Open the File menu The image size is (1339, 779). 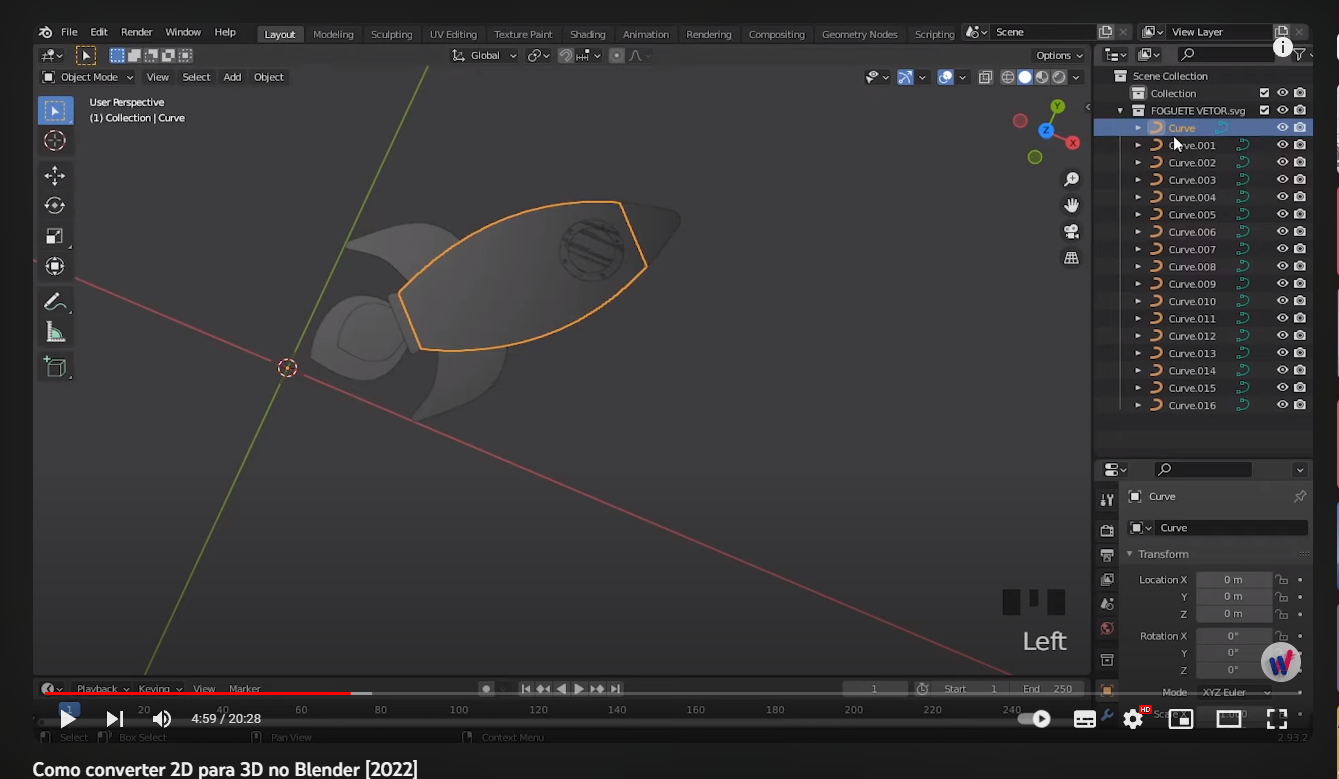pyautogui.click(x=69, y=32)
